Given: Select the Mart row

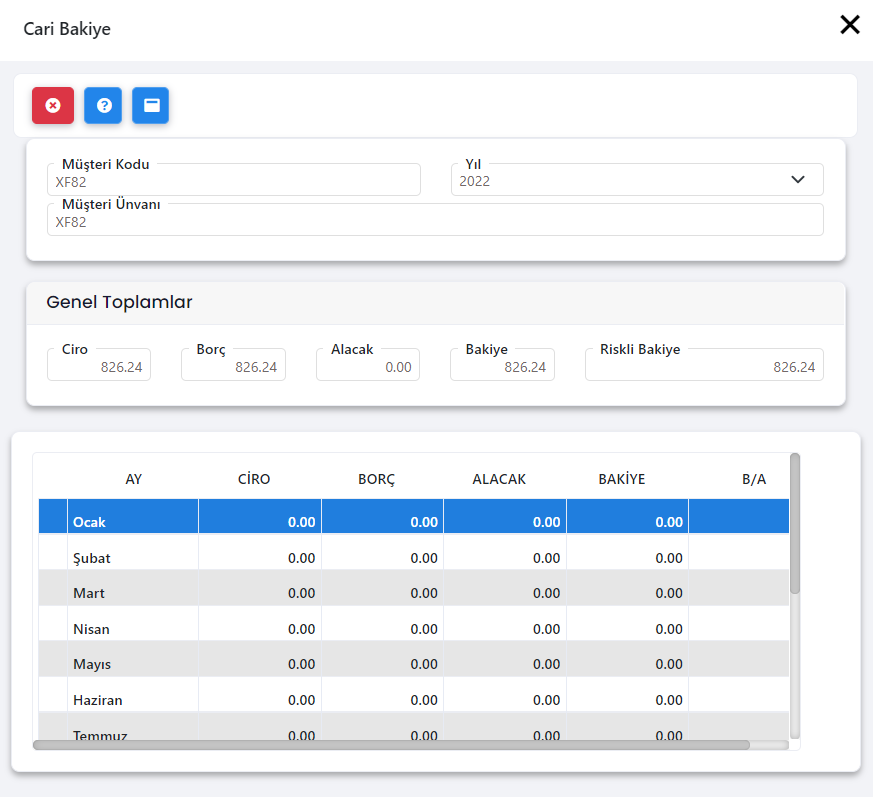Looking at the screenshot, I should [x=414, y=588].
